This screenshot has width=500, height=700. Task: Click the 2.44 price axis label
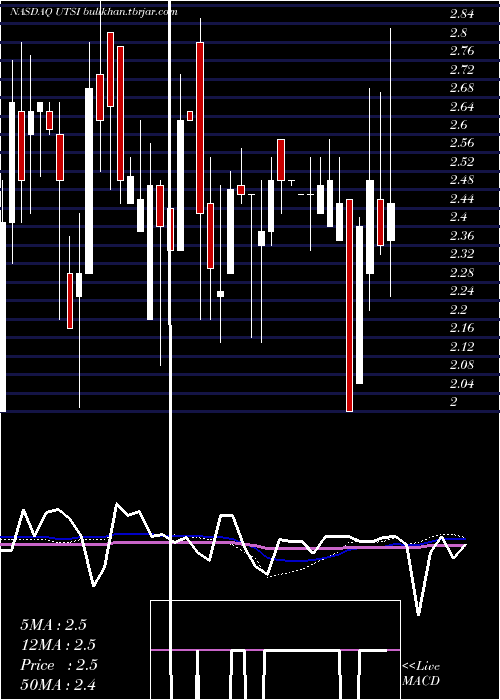[462, 199]
